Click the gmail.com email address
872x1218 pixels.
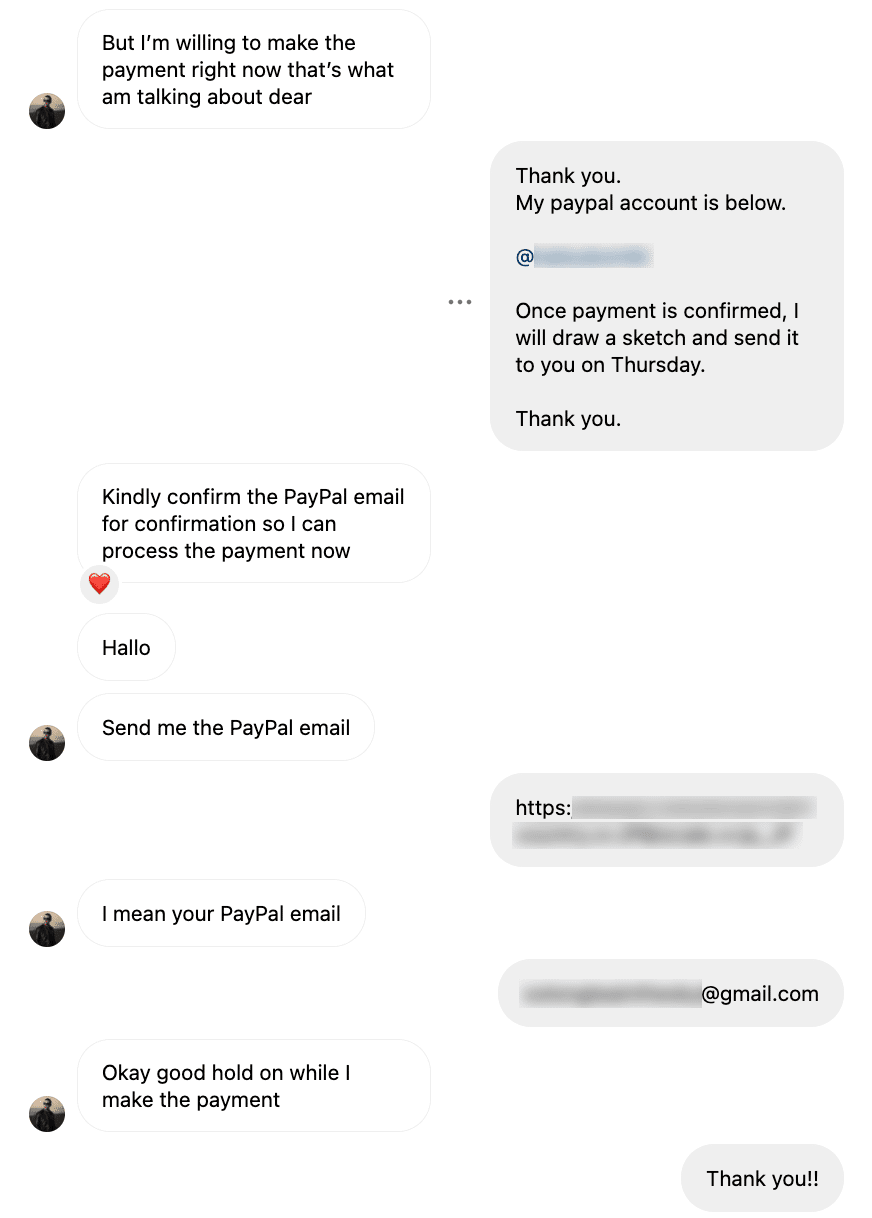tap(670, 993)
